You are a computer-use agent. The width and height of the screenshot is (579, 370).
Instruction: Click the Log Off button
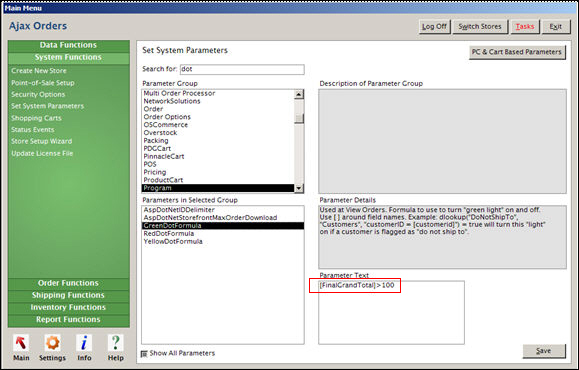point(434,27)
